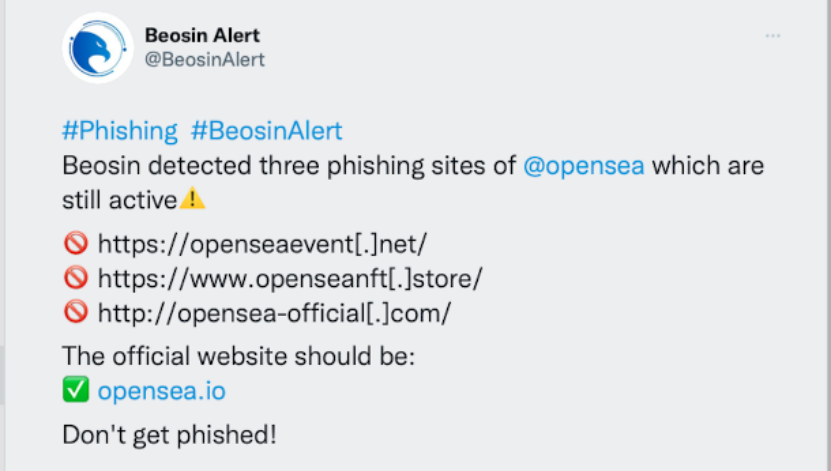Click the prohibited sign beside openseanft URL
The image size is (831, 471).
point(76,278)
